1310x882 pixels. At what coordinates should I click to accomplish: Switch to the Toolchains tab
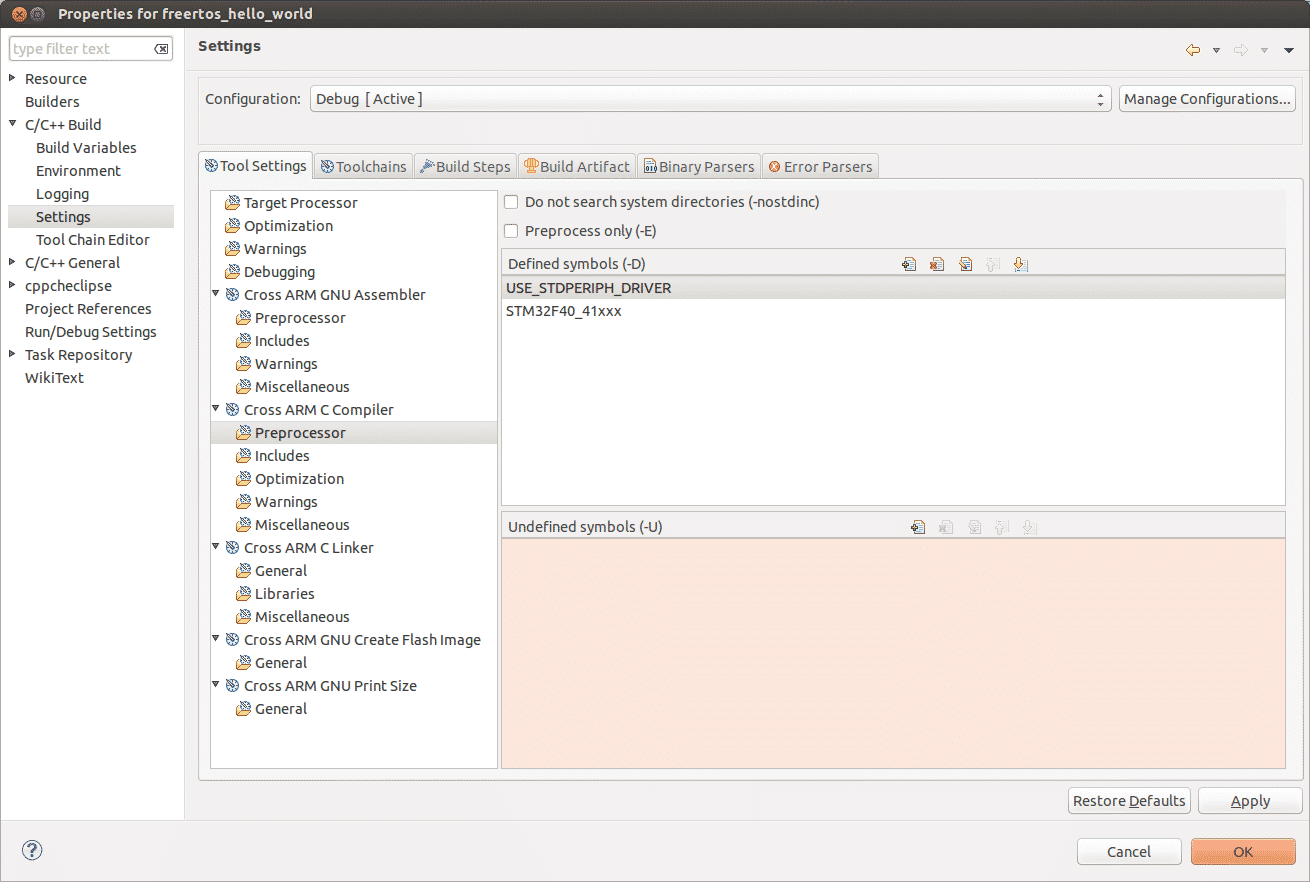click(362, 165)
